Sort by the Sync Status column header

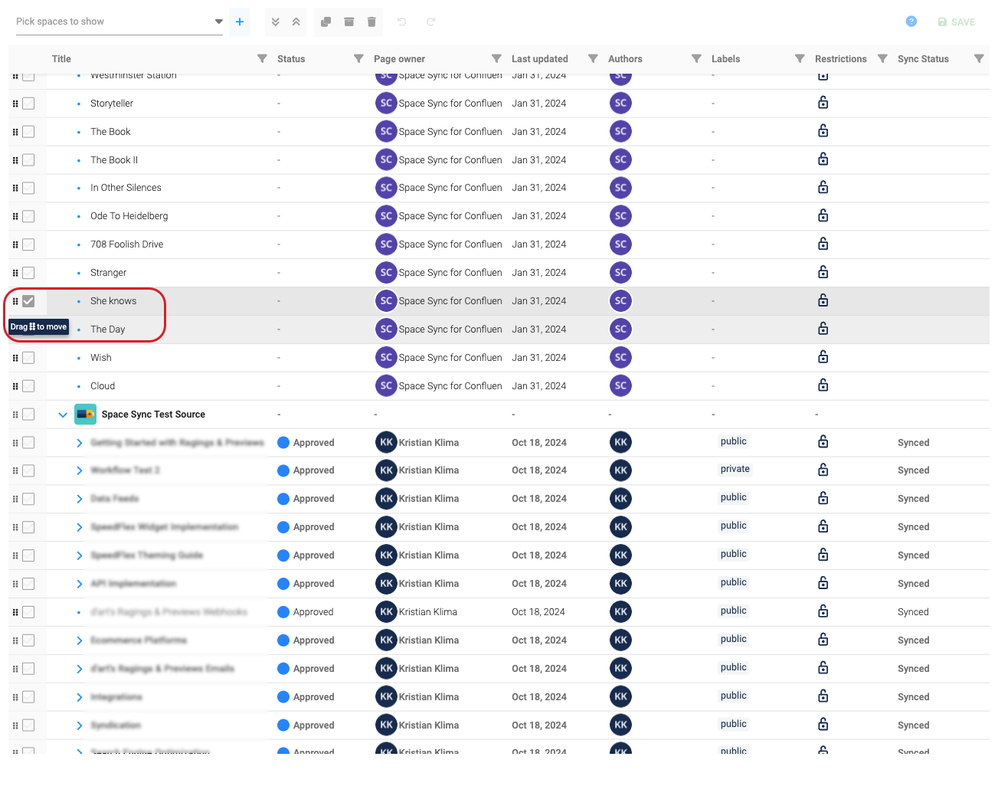click(x=923, y=59)
